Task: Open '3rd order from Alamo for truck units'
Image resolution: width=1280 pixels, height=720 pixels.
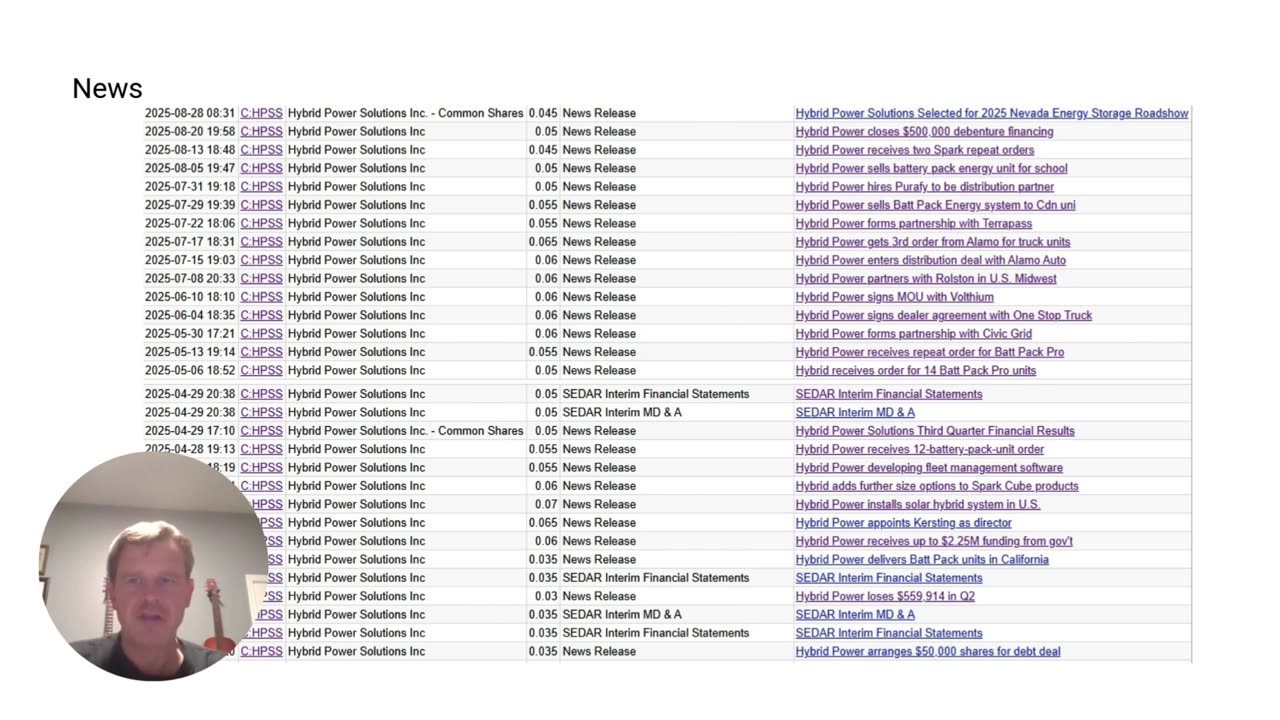Action: click(932, 241)
